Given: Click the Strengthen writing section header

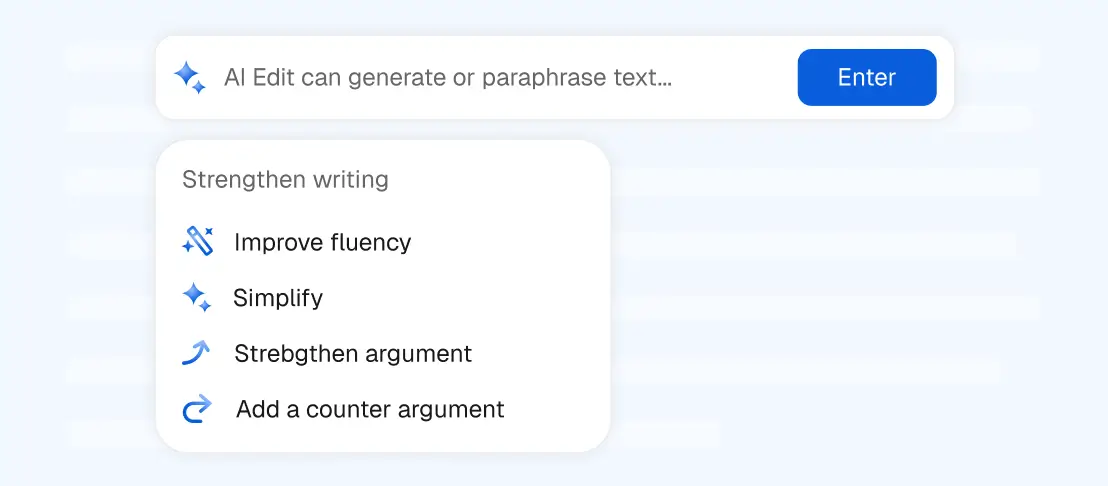Looking at the screenshot, I should point(285,180).
